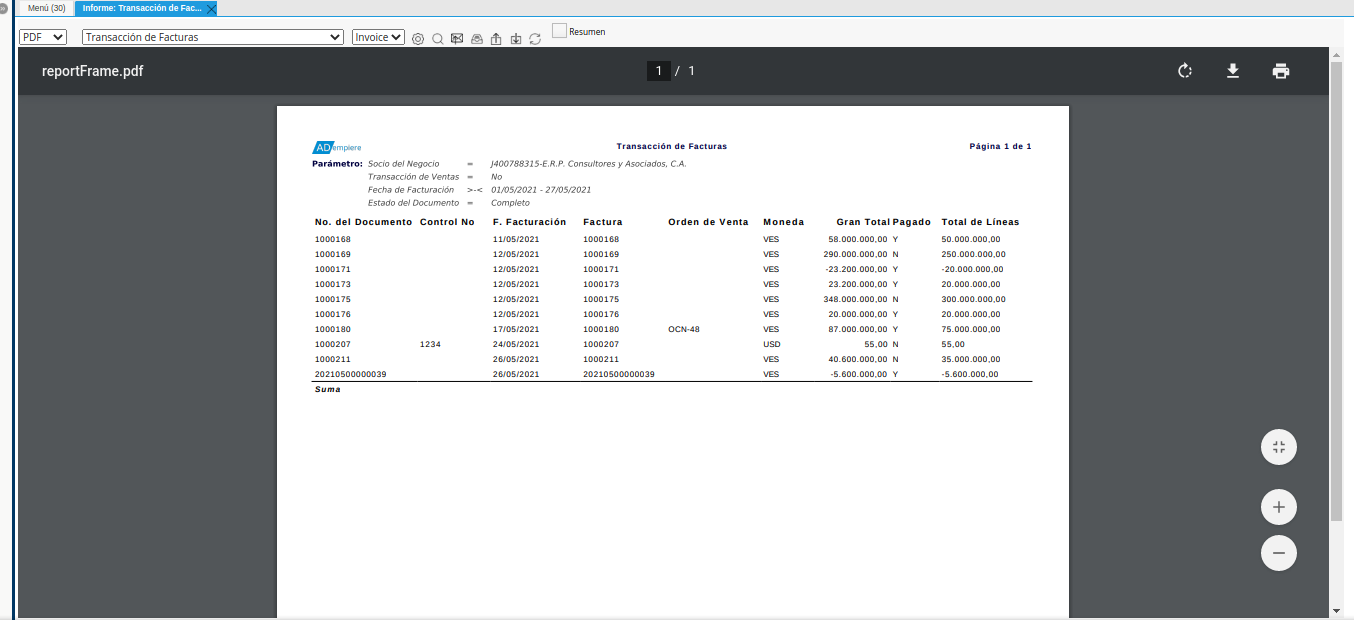The image size is (1354, 620).
Task: Click the magnifier find icon in toolbar
Action: pyautogui.click(x=437, y=39)
